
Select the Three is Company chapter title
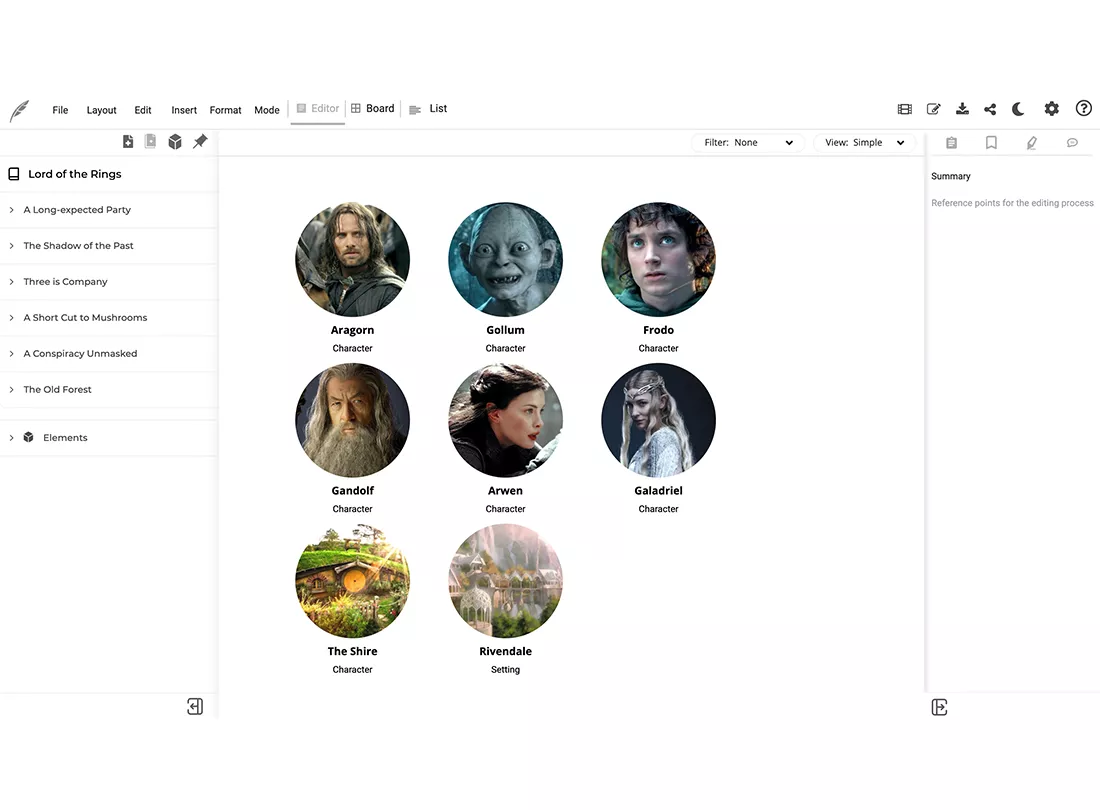click(x=65, y=281)
